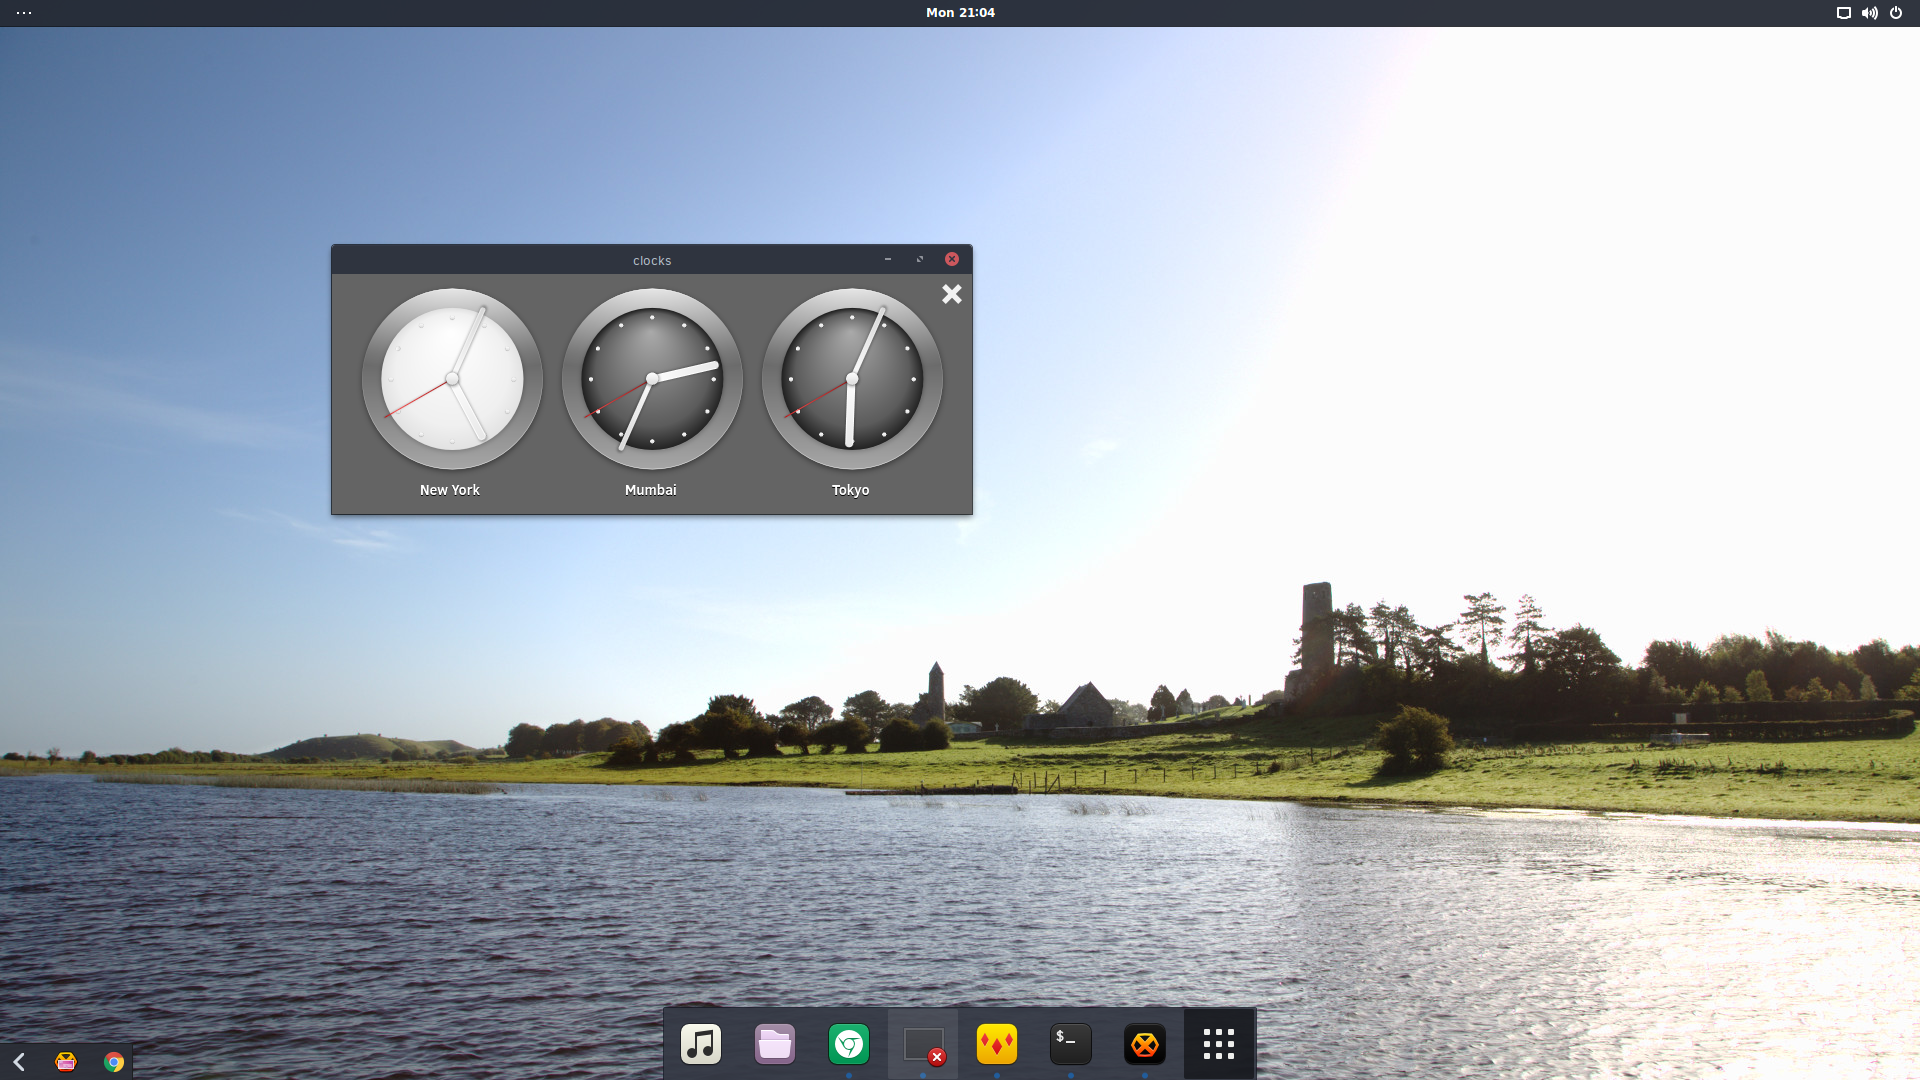1920x1080 pixels.
Task: Collapse the bottom-left tray with the arrow
Action: point(19,1062)
